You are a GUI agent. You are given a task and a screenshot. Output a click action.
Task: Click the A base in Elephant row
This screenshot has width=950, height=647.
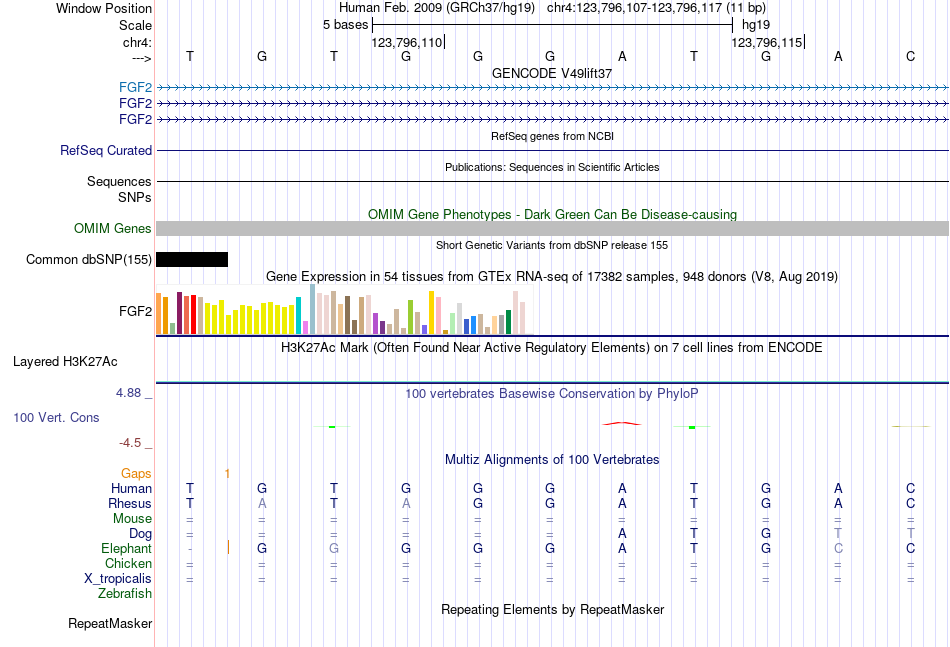[622, 548]
